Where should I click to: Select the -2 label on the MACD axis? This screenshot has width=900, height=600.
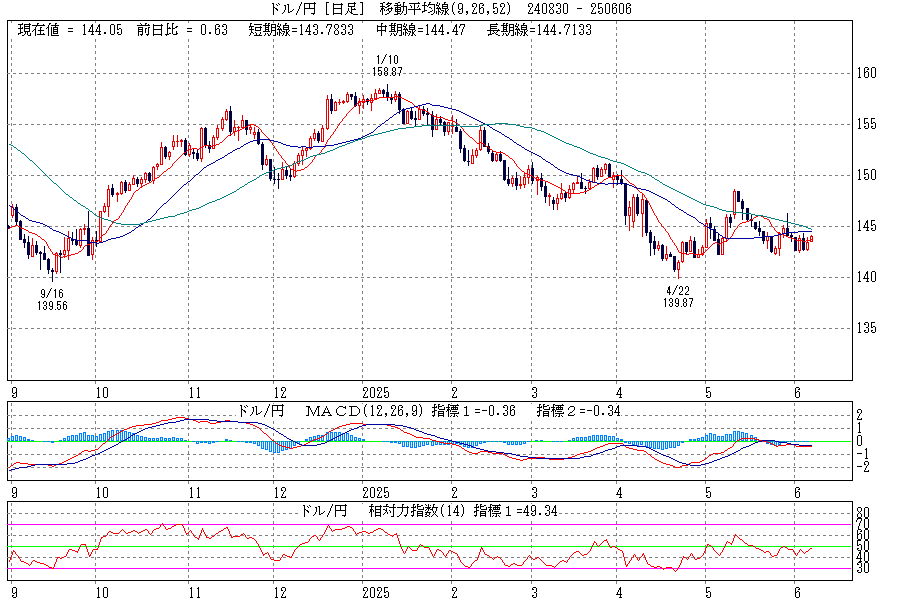click(x=862, y=467)
